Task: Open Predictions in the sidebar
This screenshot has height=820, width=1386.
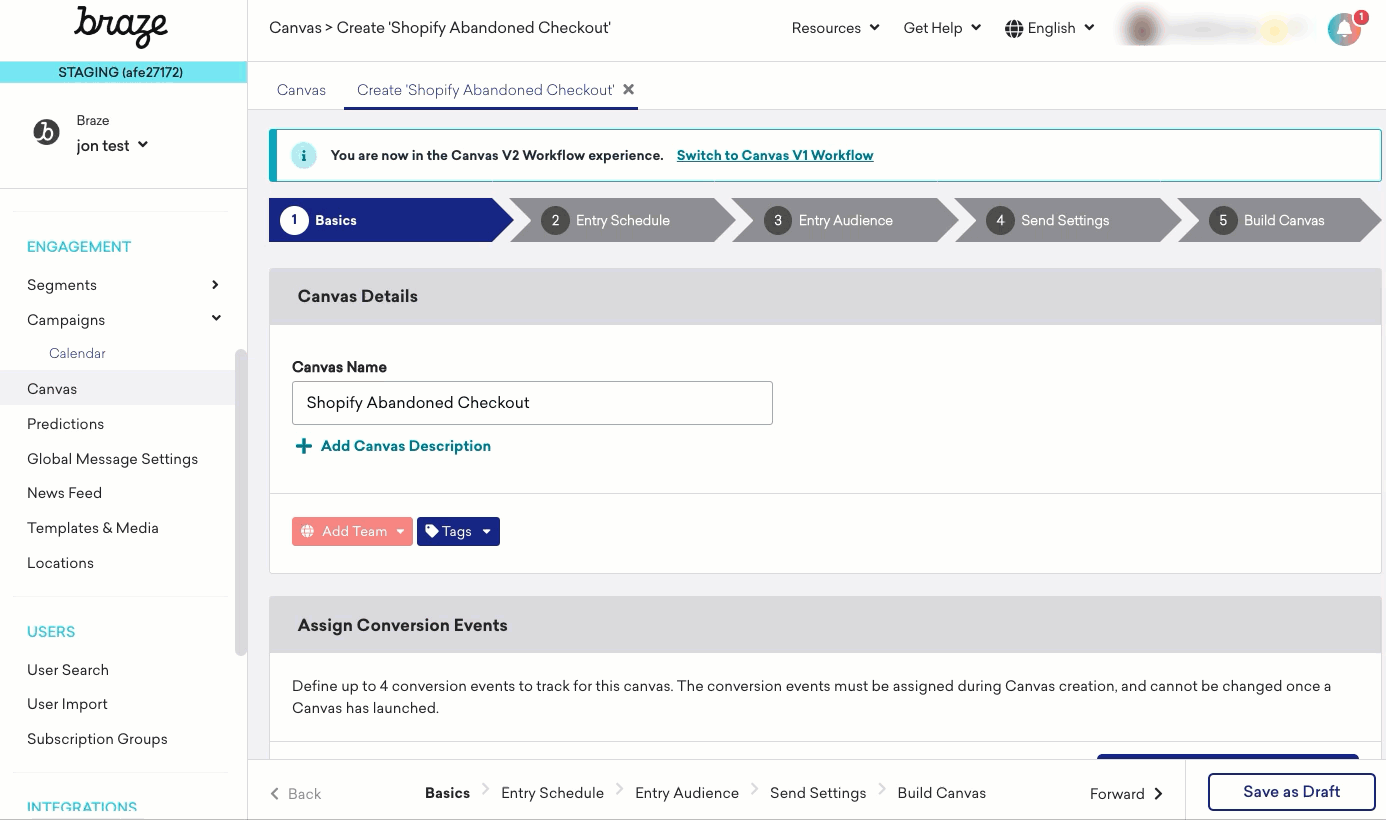Action: (65, 424)
